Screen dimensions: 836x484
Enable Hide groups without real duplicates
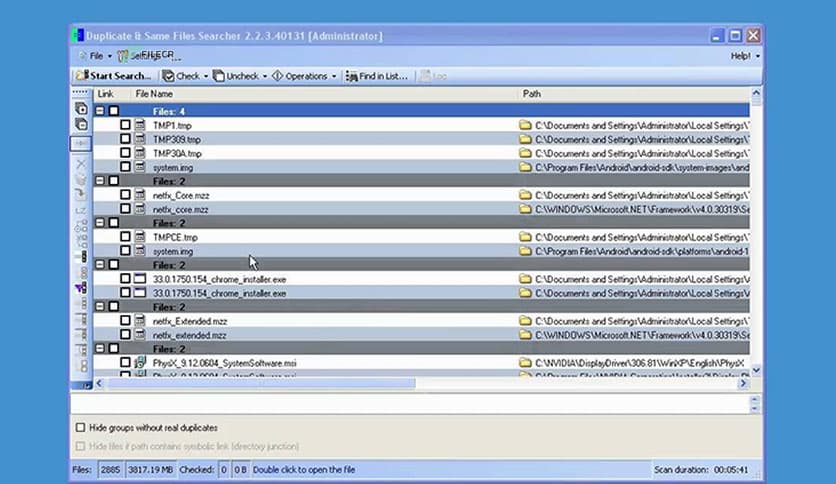click(x=81, y=427)
